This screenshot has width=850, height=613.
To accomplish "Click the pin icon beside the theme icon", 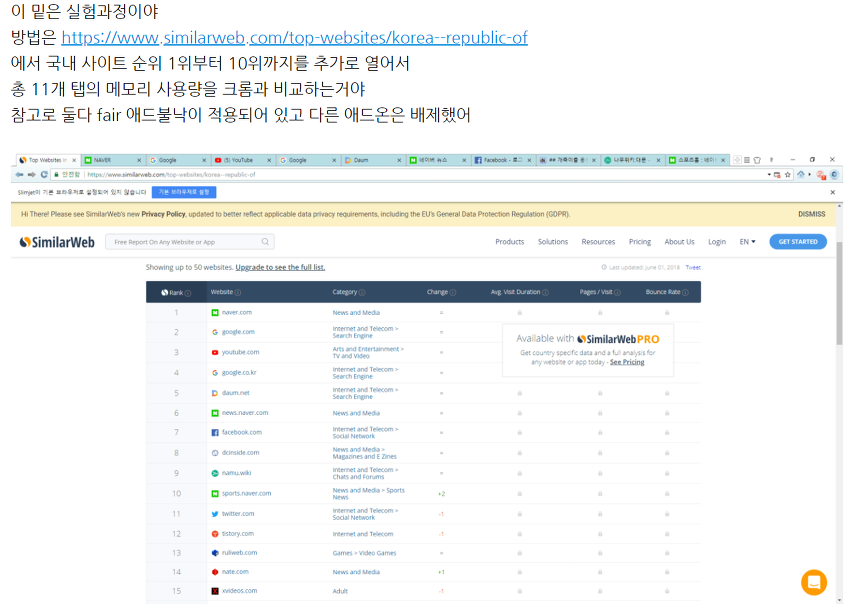I will (771, 160).
